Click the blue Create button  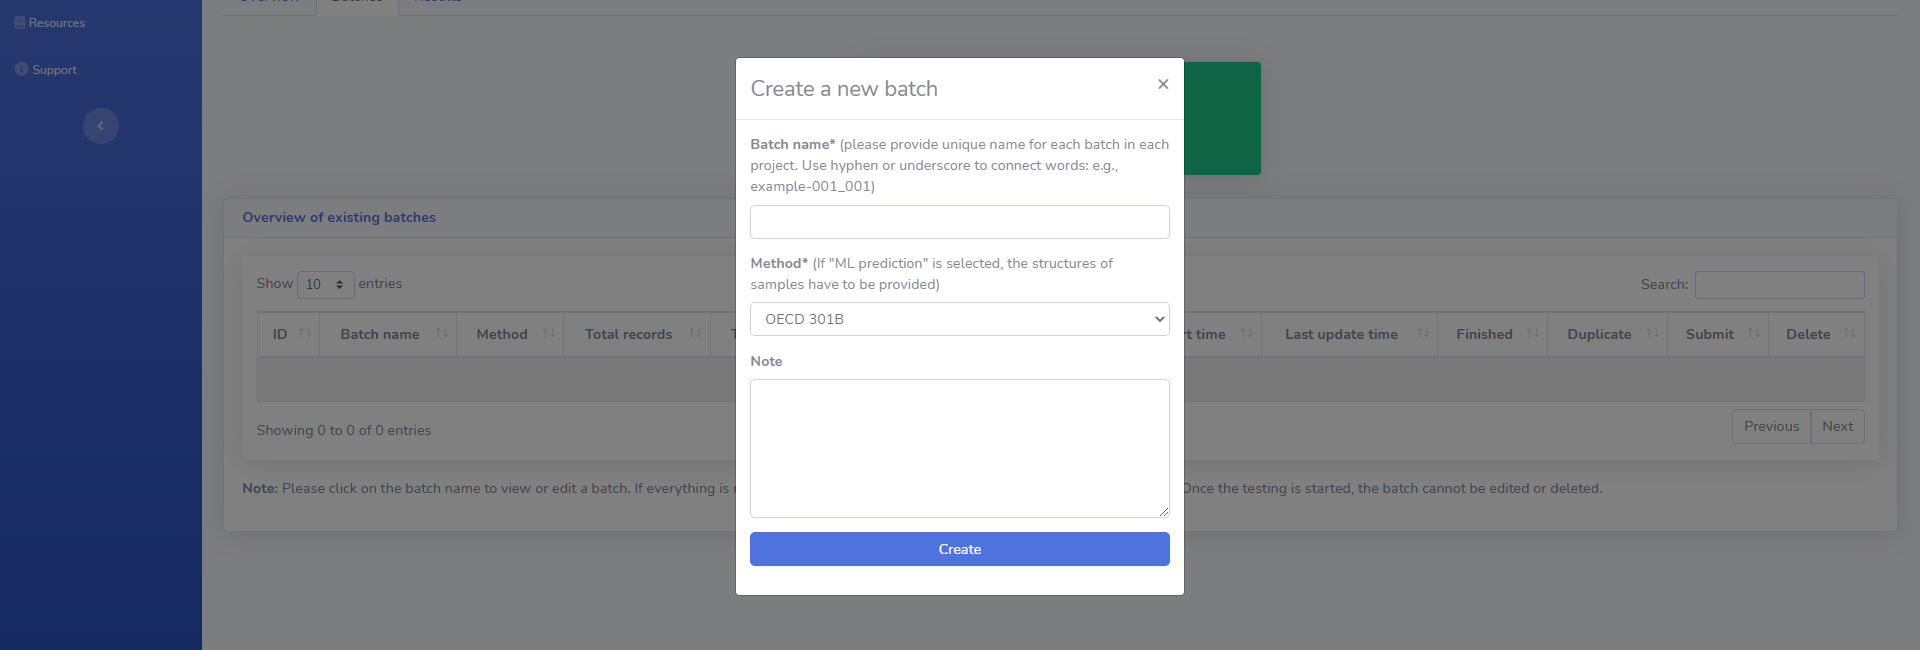(960, 549)
